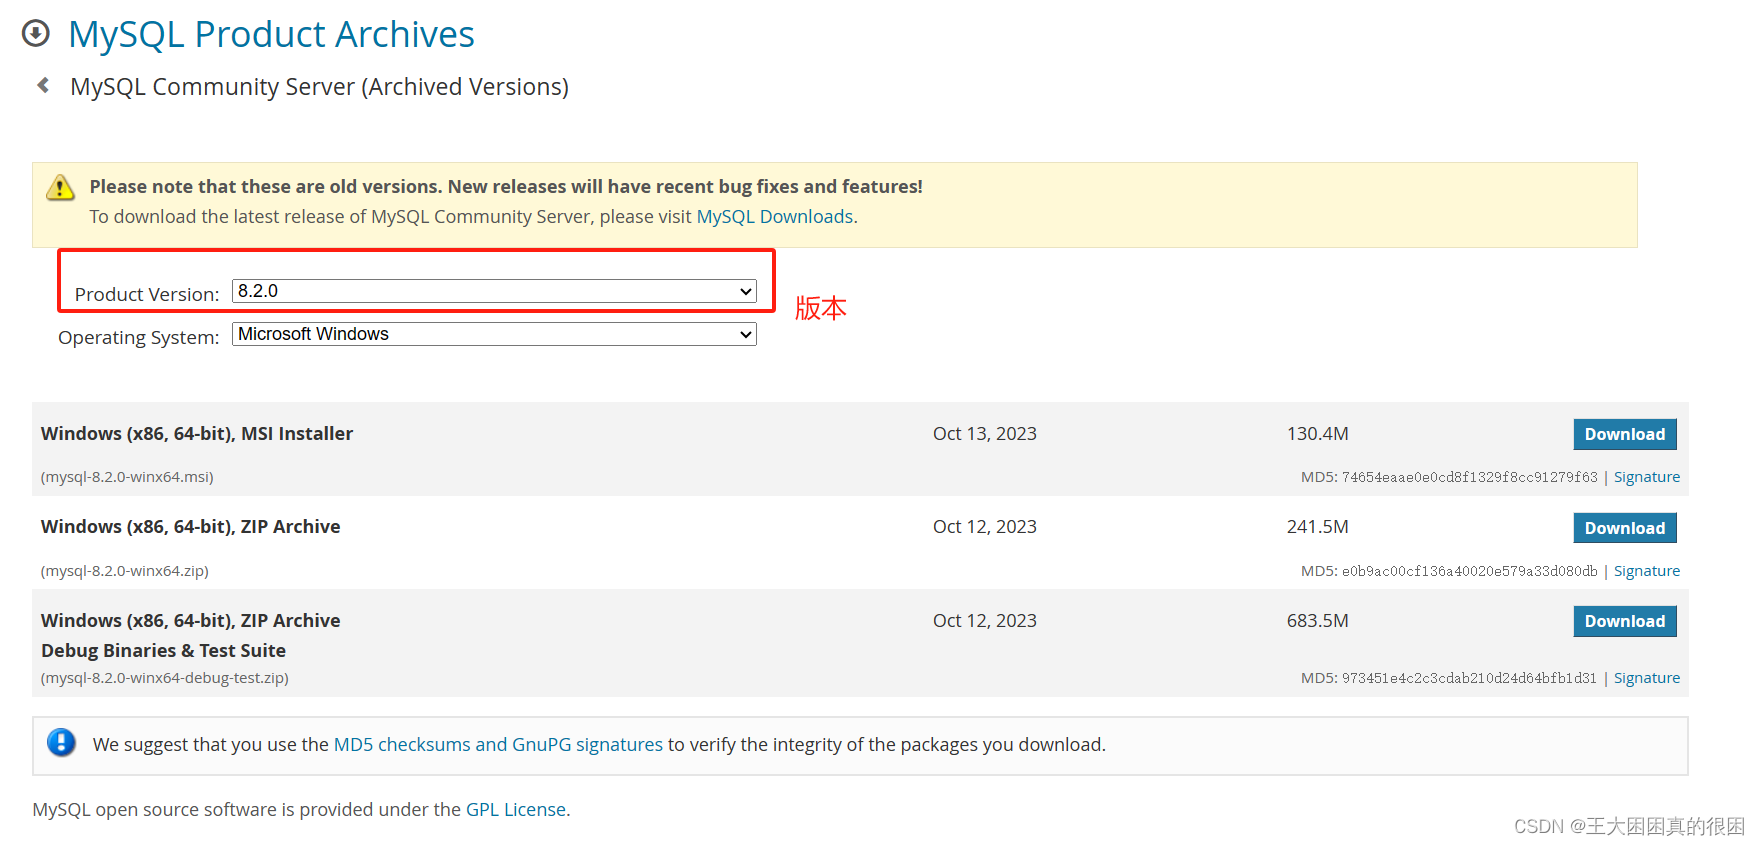Select the Windows (x86, 64-bit), MSI Installer title
Viewport: 1759px width, 846px height.
(197, 434)
